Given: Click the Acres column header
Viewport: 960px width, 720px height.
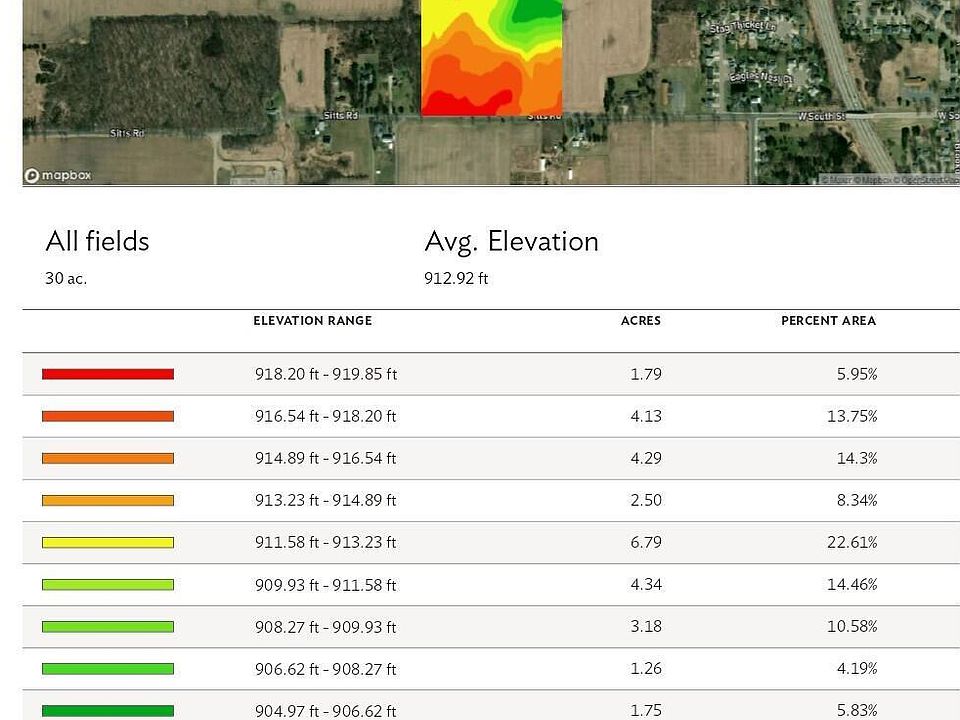Looking at the screenshot, I should coord(640,321).
